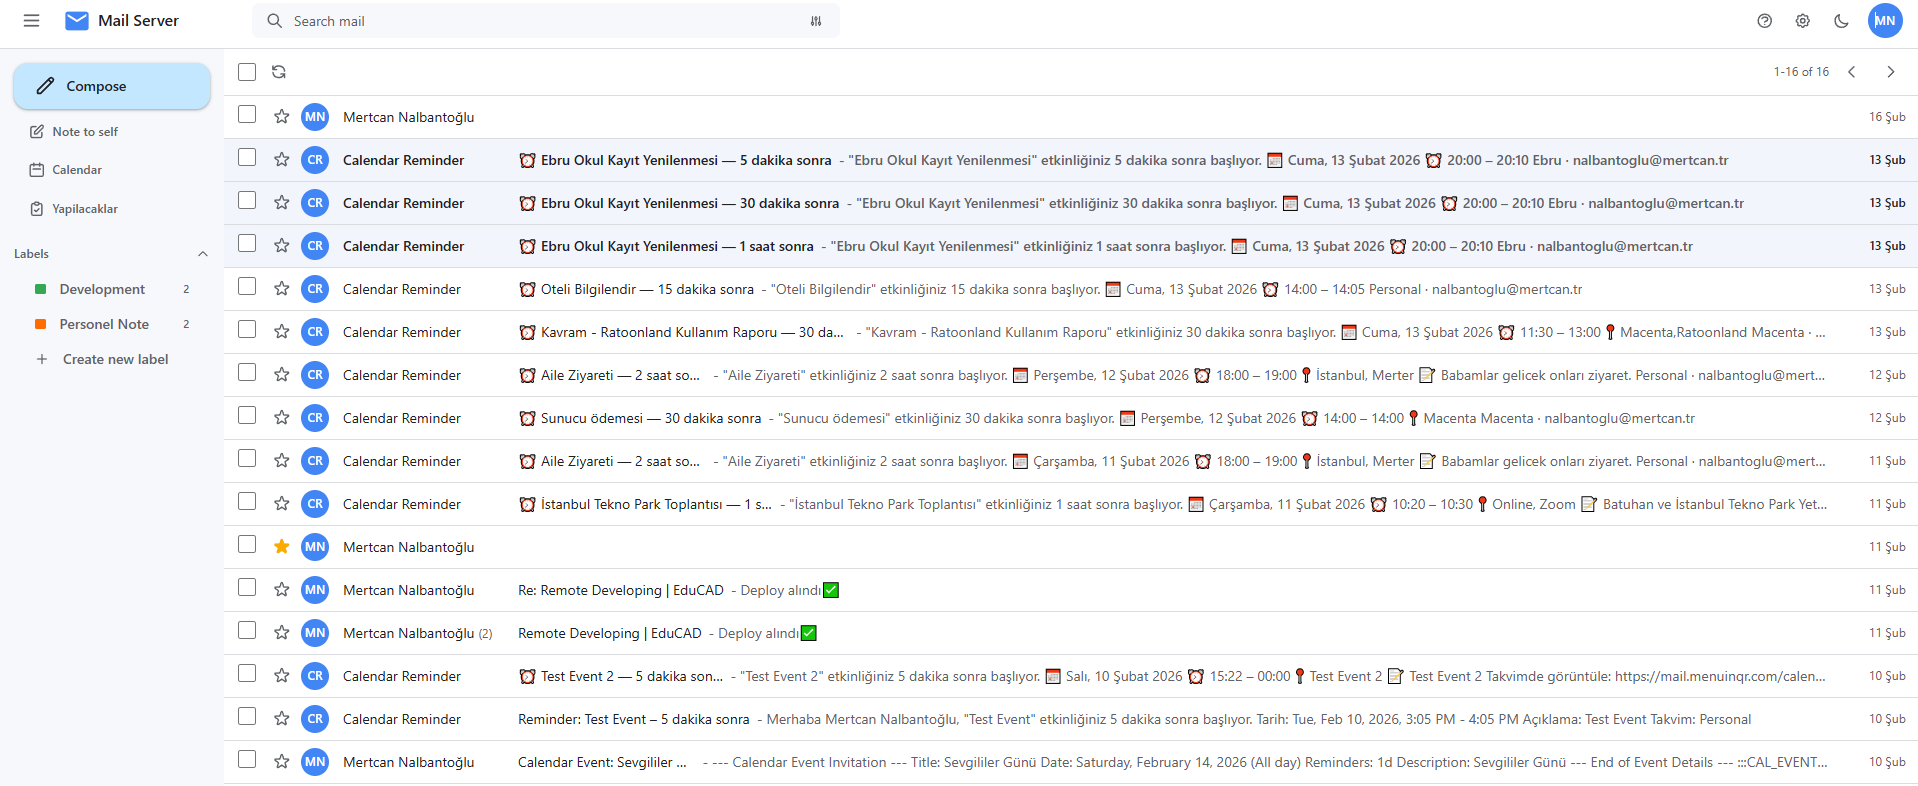Image resolution: width=1918 pixels, height=786 pixels.
Task: Check the Test Event 2 reminder checkbox
Action: (x=247, y=674)
